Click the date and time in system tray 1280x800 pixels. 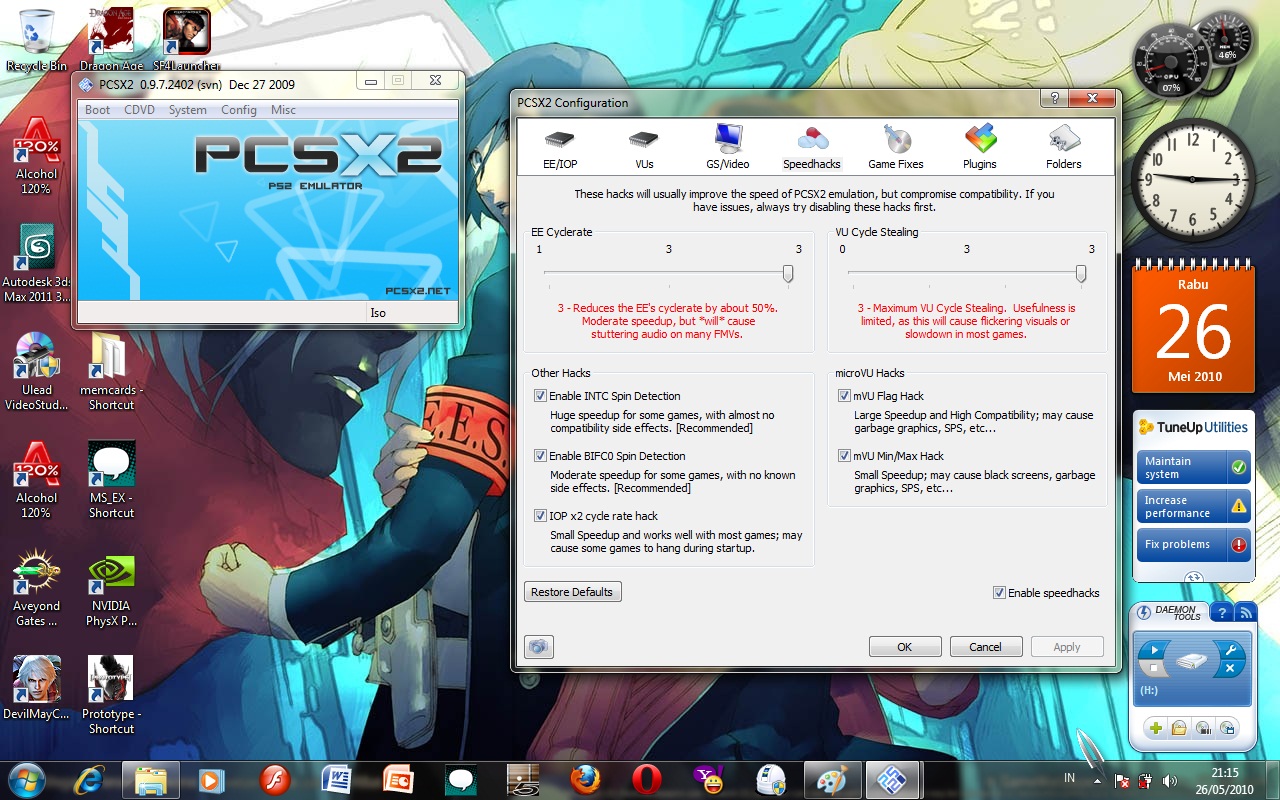coord(1225,780)
